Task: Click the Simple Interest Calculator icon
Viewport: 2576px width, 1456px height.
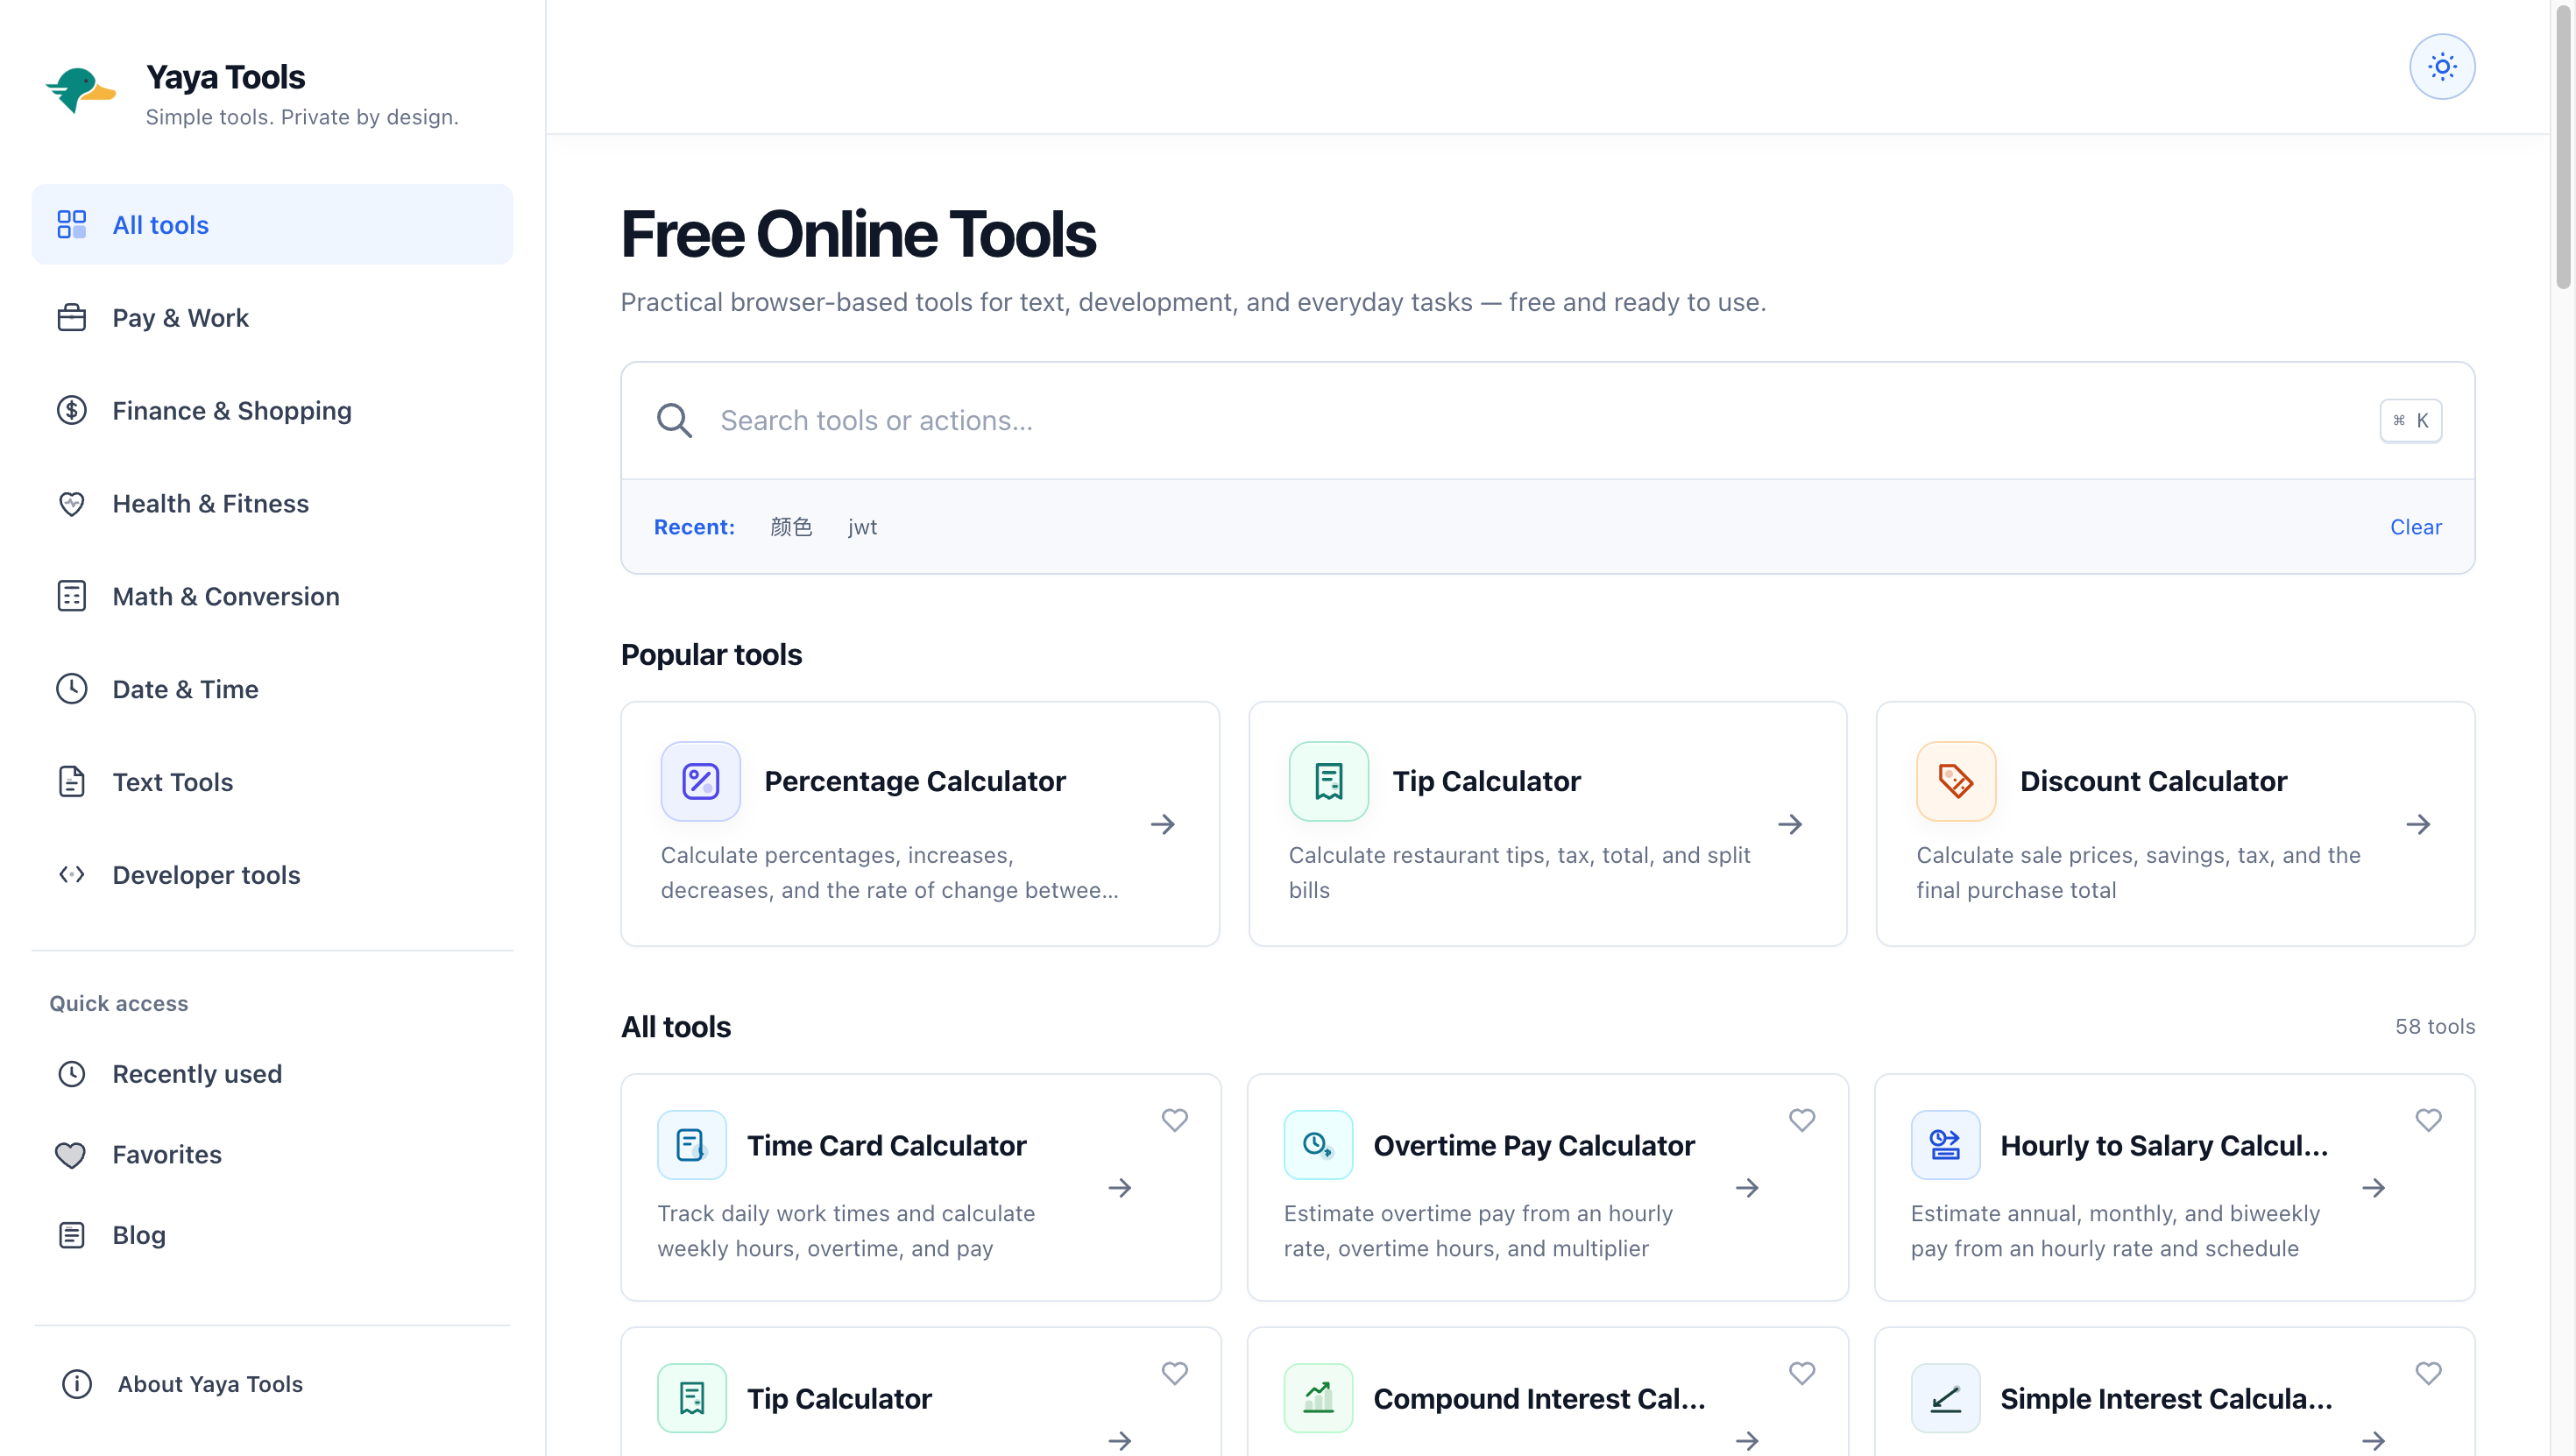Action: (x=1945, y=1398)
